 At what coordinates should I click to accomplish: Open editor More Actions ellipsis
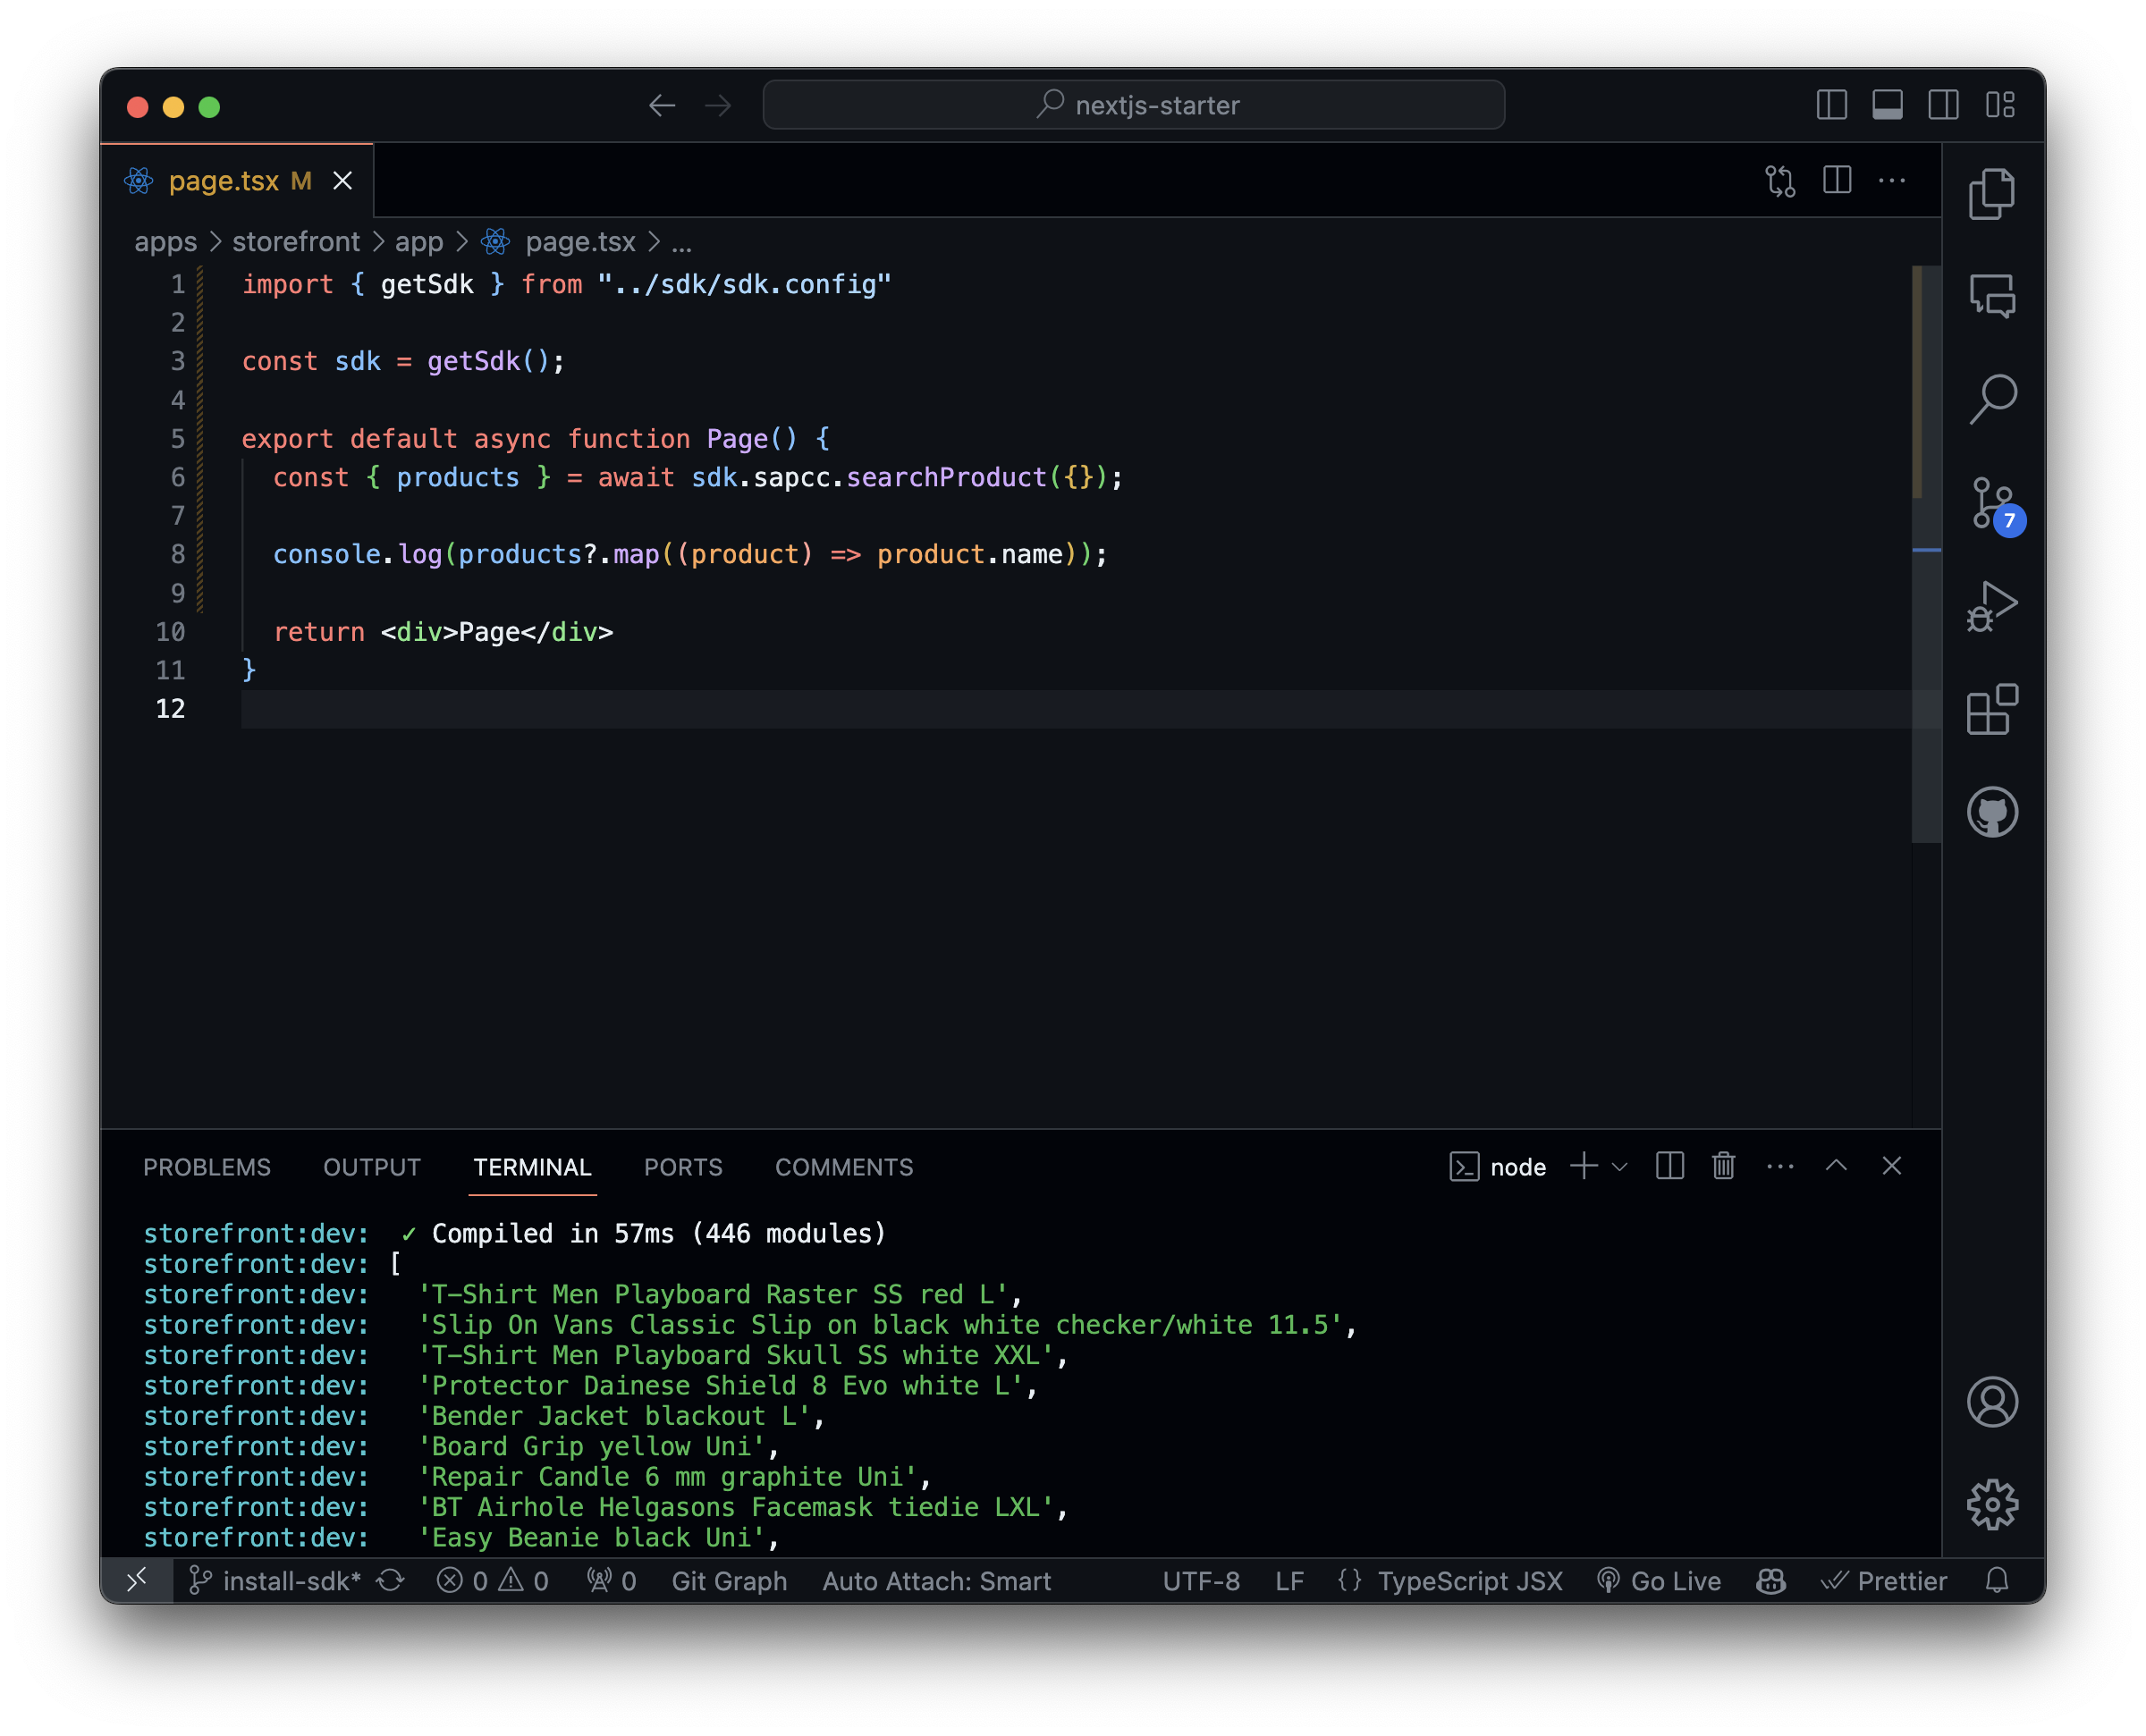1891,181
